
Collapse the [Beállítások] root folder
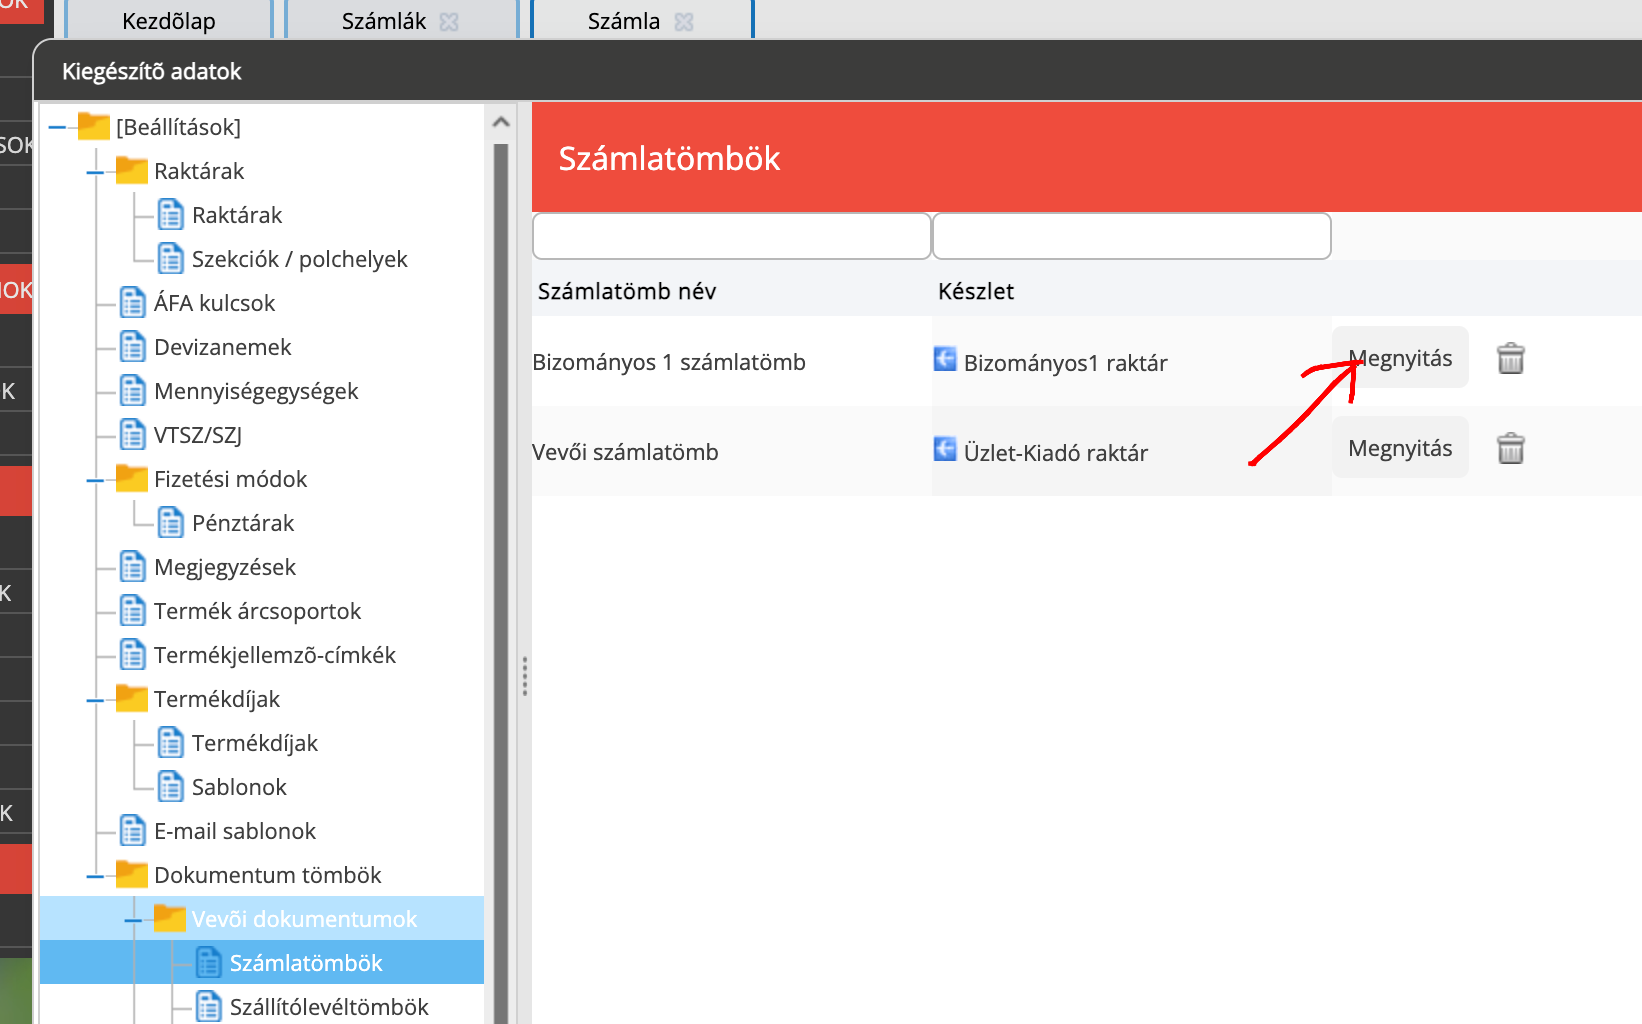(x=57, y=127)
